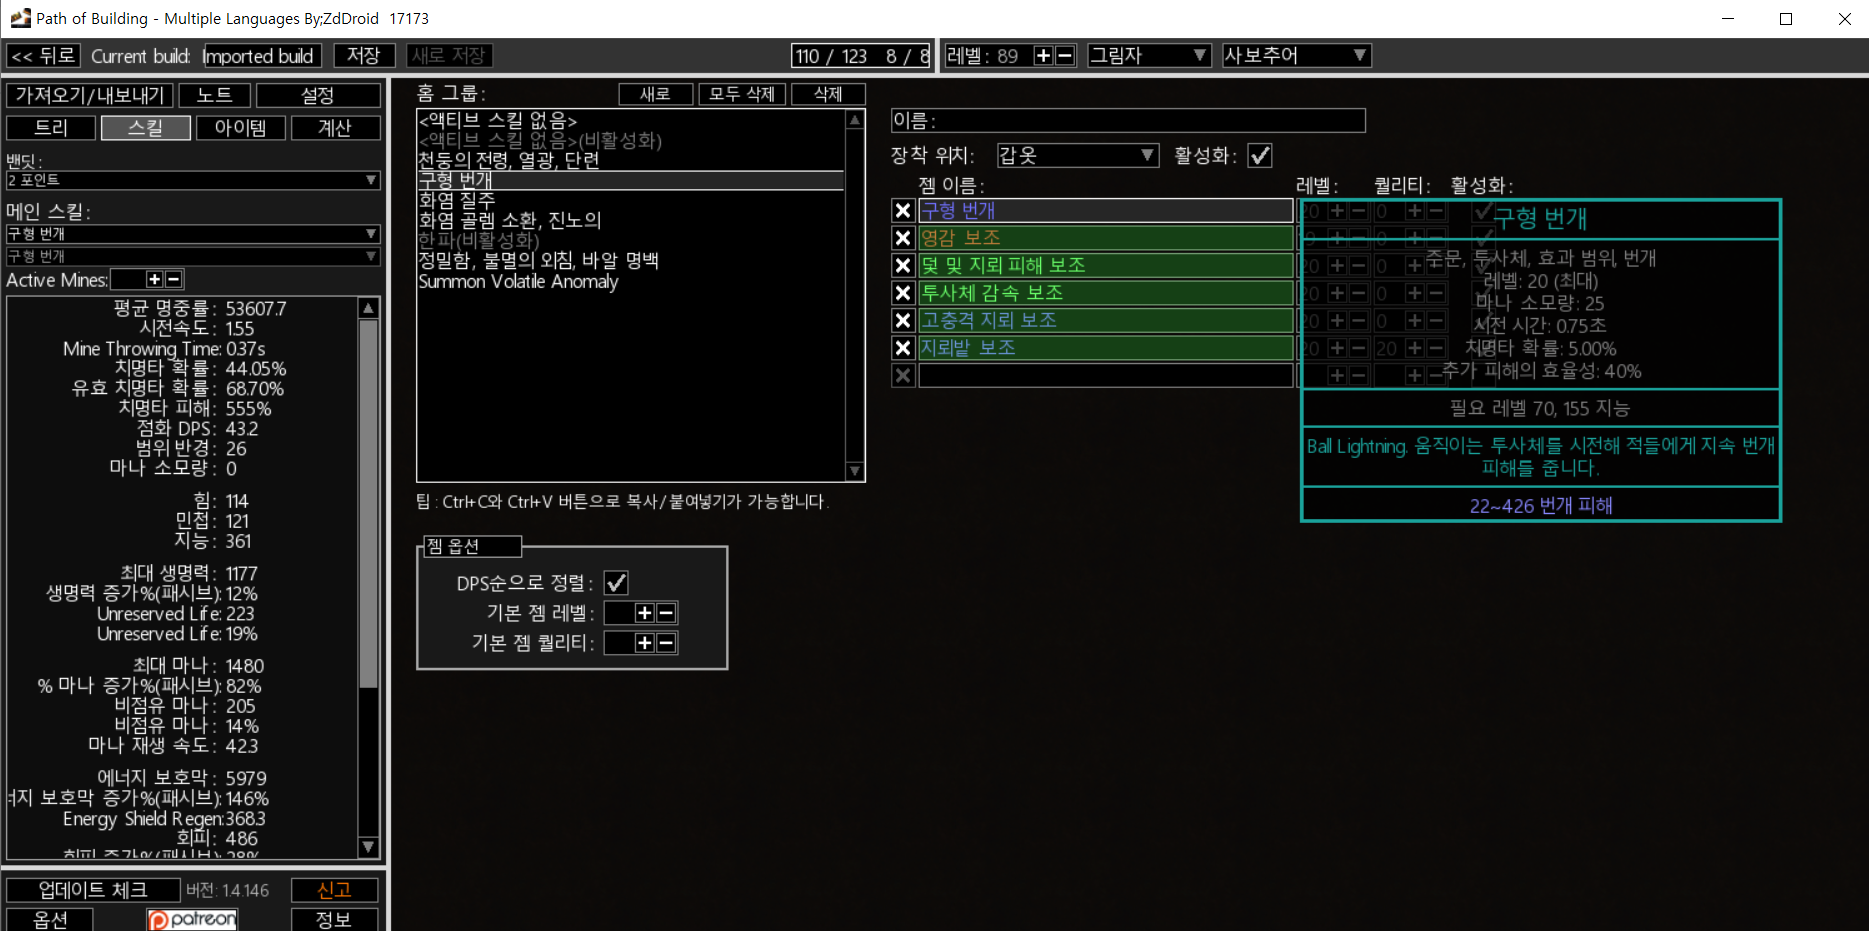The height and width of the screenshot is (931, 1869).
Task: Increase 기본 젬 레벨 with plus button
Action: point(645,613)
